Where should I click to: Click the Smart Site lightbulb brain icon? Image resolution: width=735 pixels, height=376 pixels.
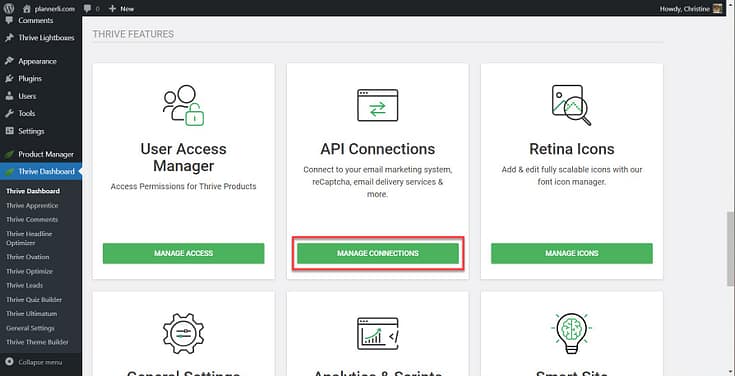coord(571,333)
